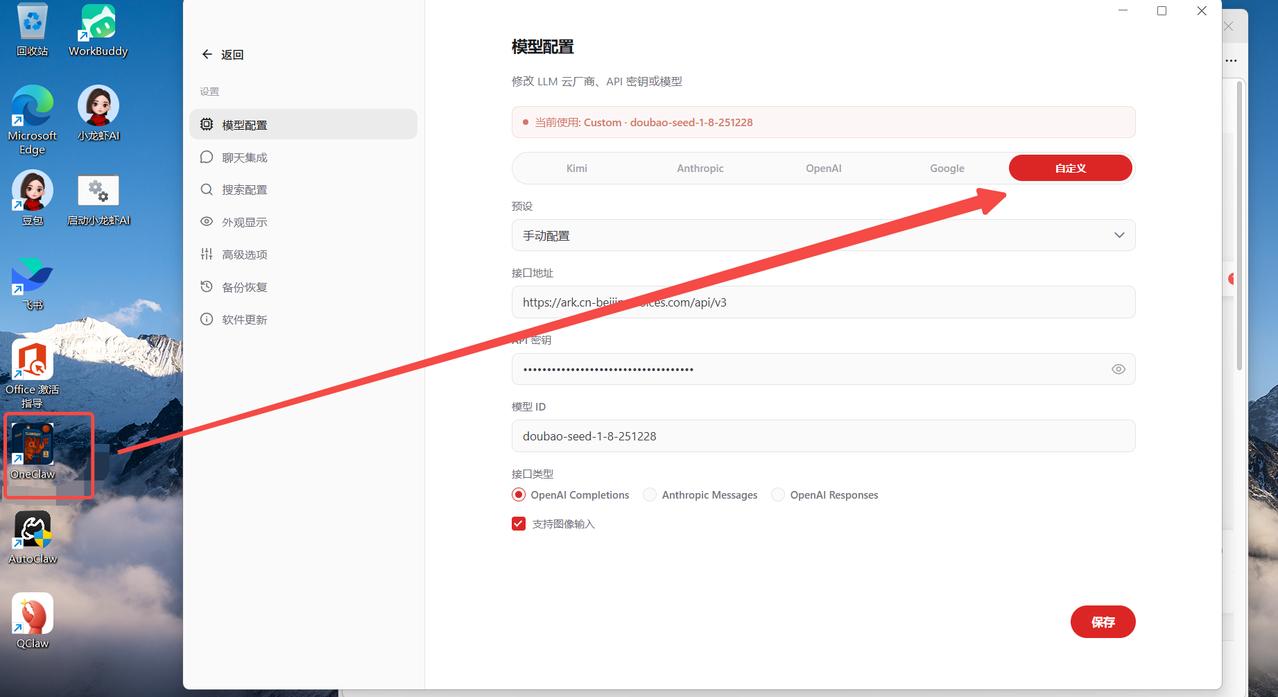Screen dimensions: 1278x697
Task: Click the back arrow next to 返回
Action: (x=207, y=54)
